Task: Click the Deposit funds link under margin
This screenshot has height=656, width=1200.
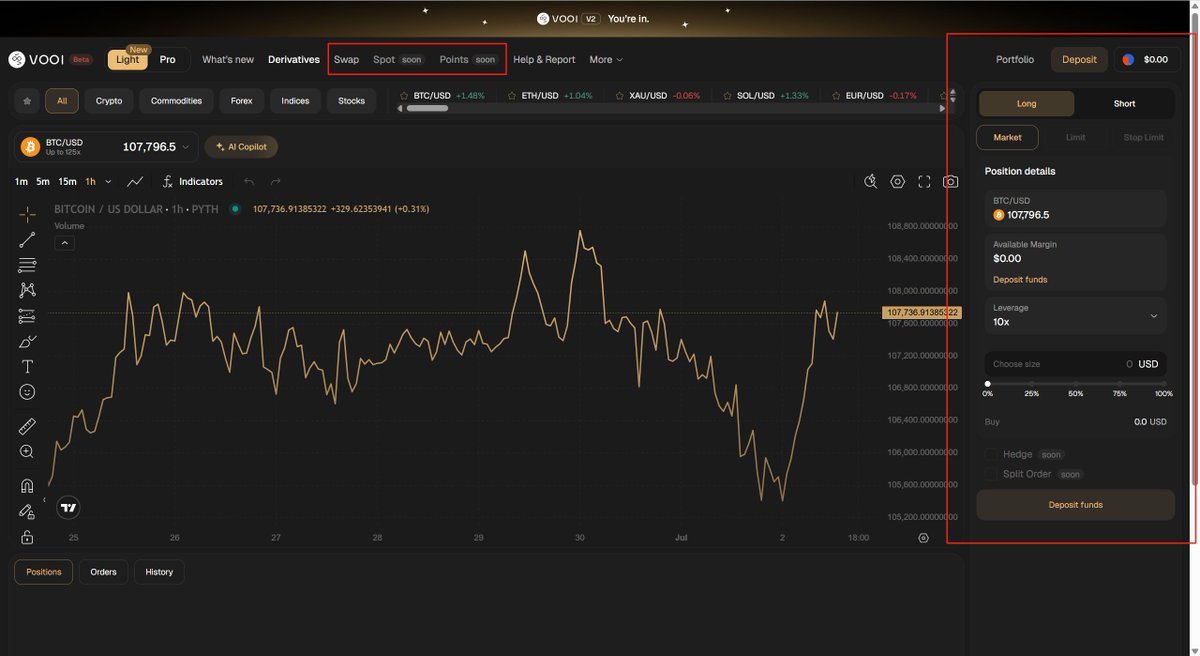Action: click(x=1020, y=280)
